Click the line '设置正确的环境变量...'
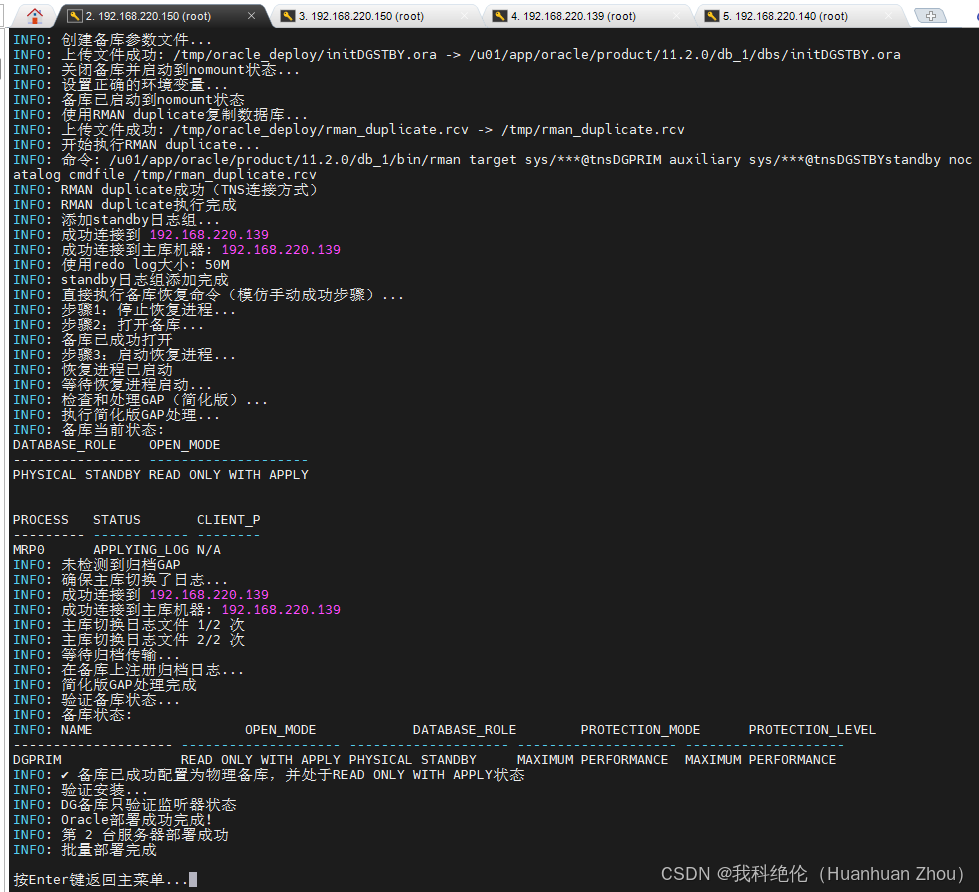 coord(121,85)
